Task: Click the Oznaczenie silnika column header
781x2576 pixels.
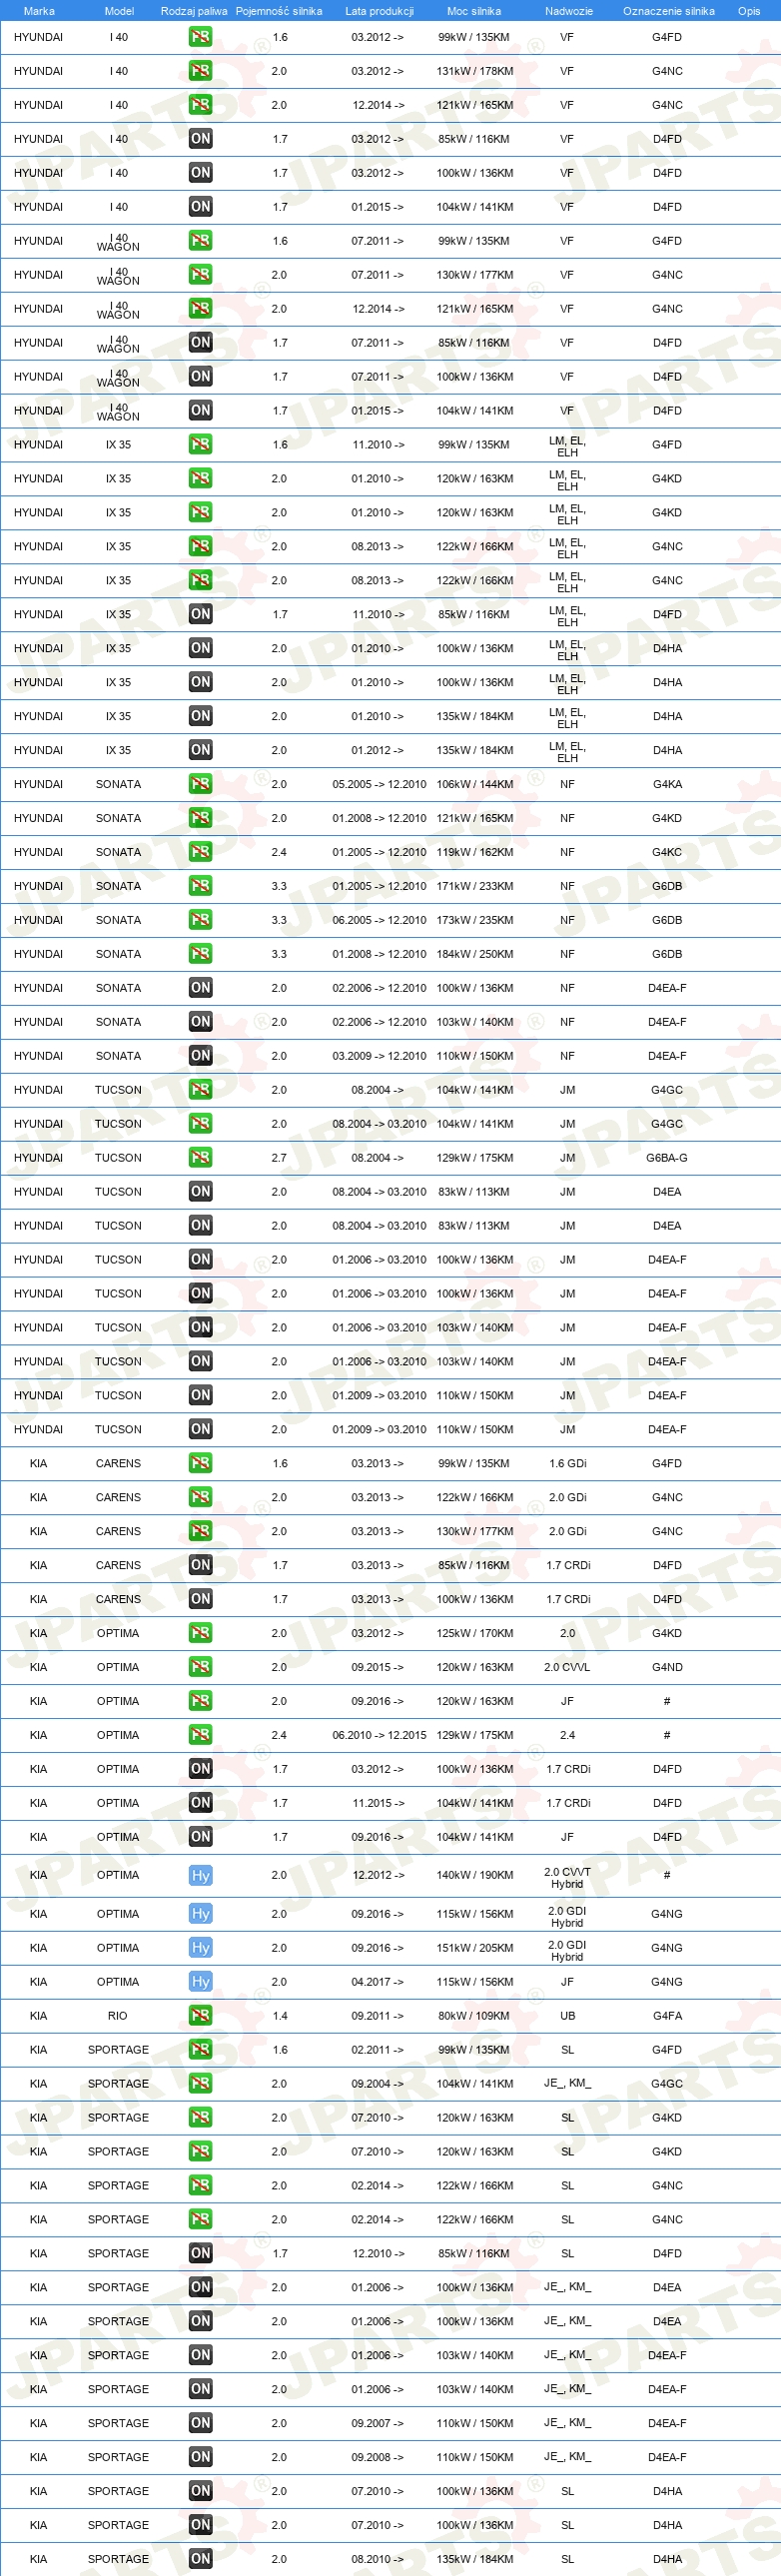Action: point(669,11)
